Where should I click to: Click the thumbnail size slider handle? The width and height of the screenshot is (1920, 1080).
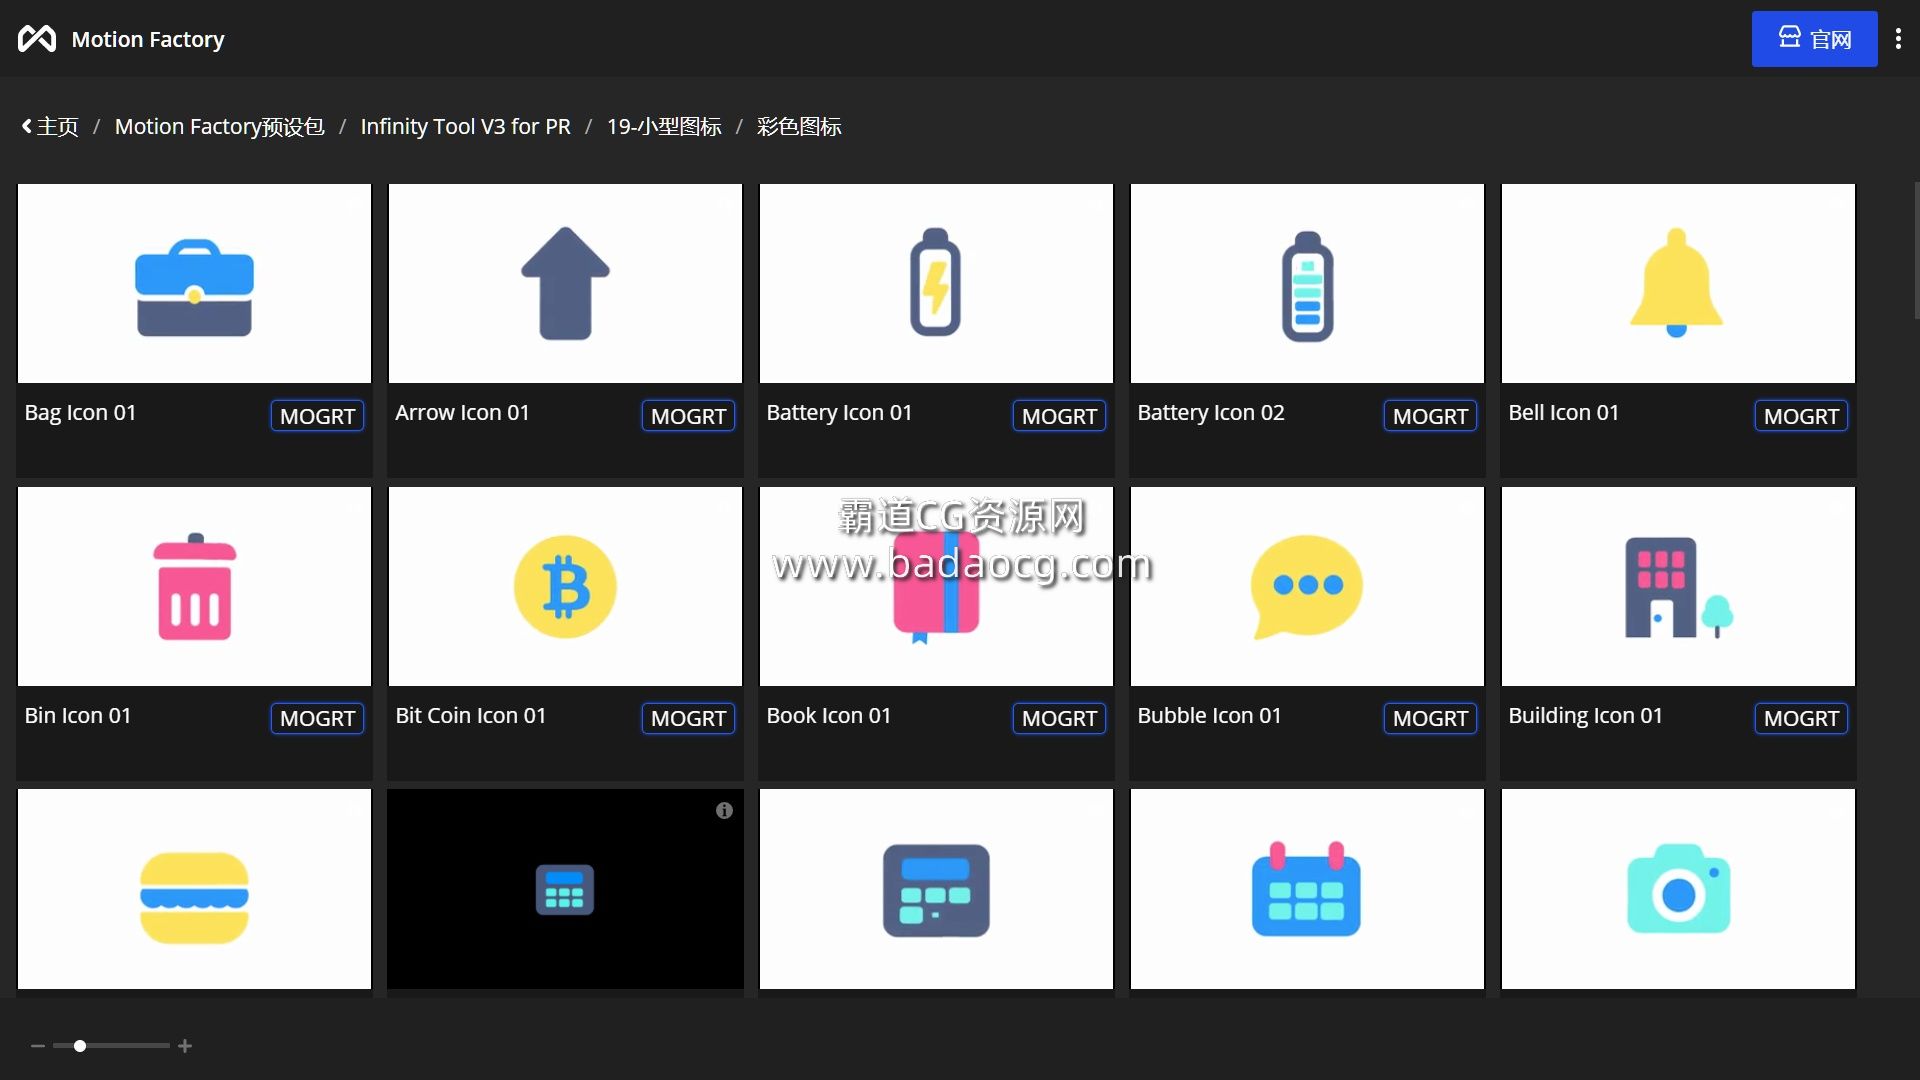pos(80,1046)
